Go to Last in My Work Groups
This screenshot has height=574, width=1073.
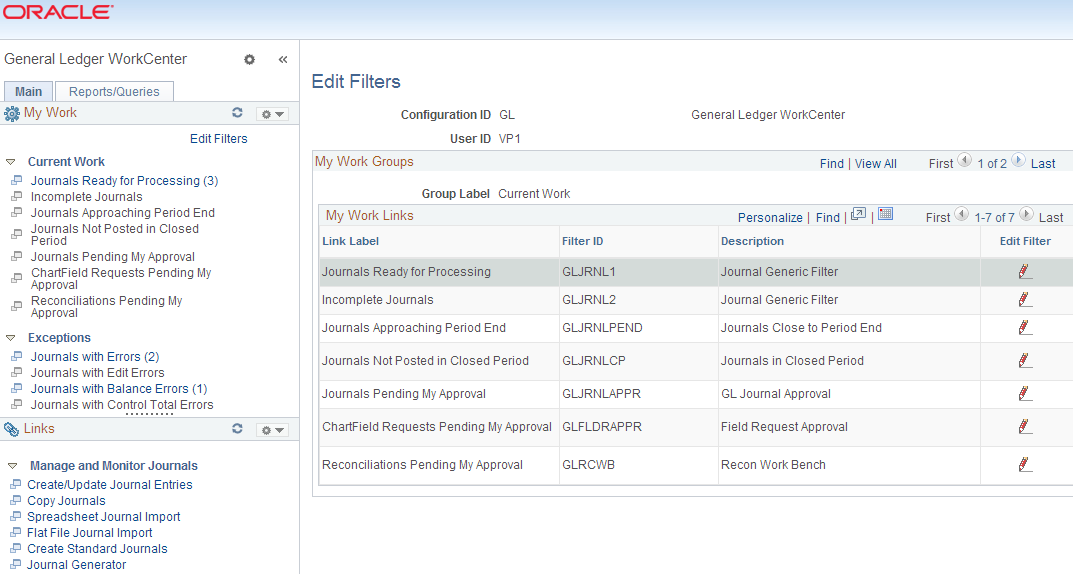pos(1043,164)
